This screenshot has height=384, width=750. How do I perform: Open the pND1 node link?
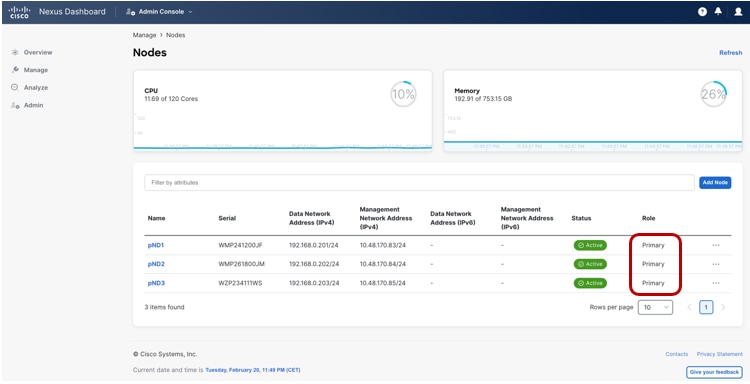[x=156, y=245]
